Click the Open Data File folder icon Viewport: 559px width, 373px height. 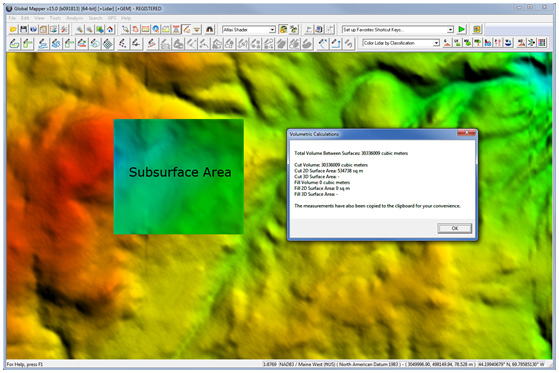click(x=13, y=29)
